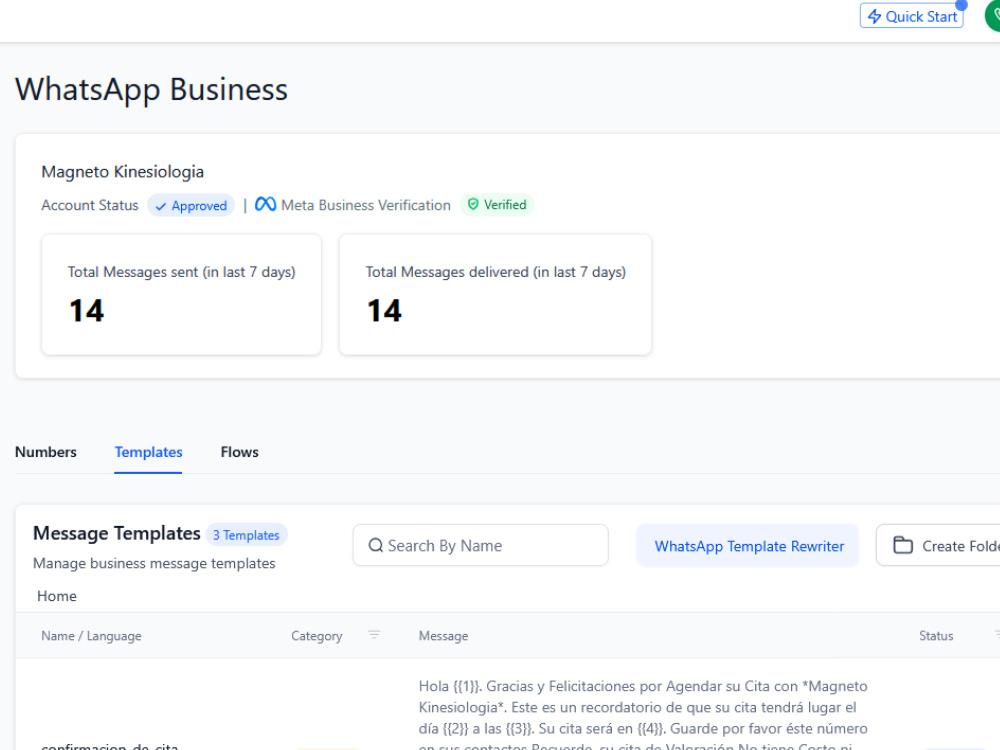Click the Create Folder folder icon

pyautogui.click(x=902, y=545)
